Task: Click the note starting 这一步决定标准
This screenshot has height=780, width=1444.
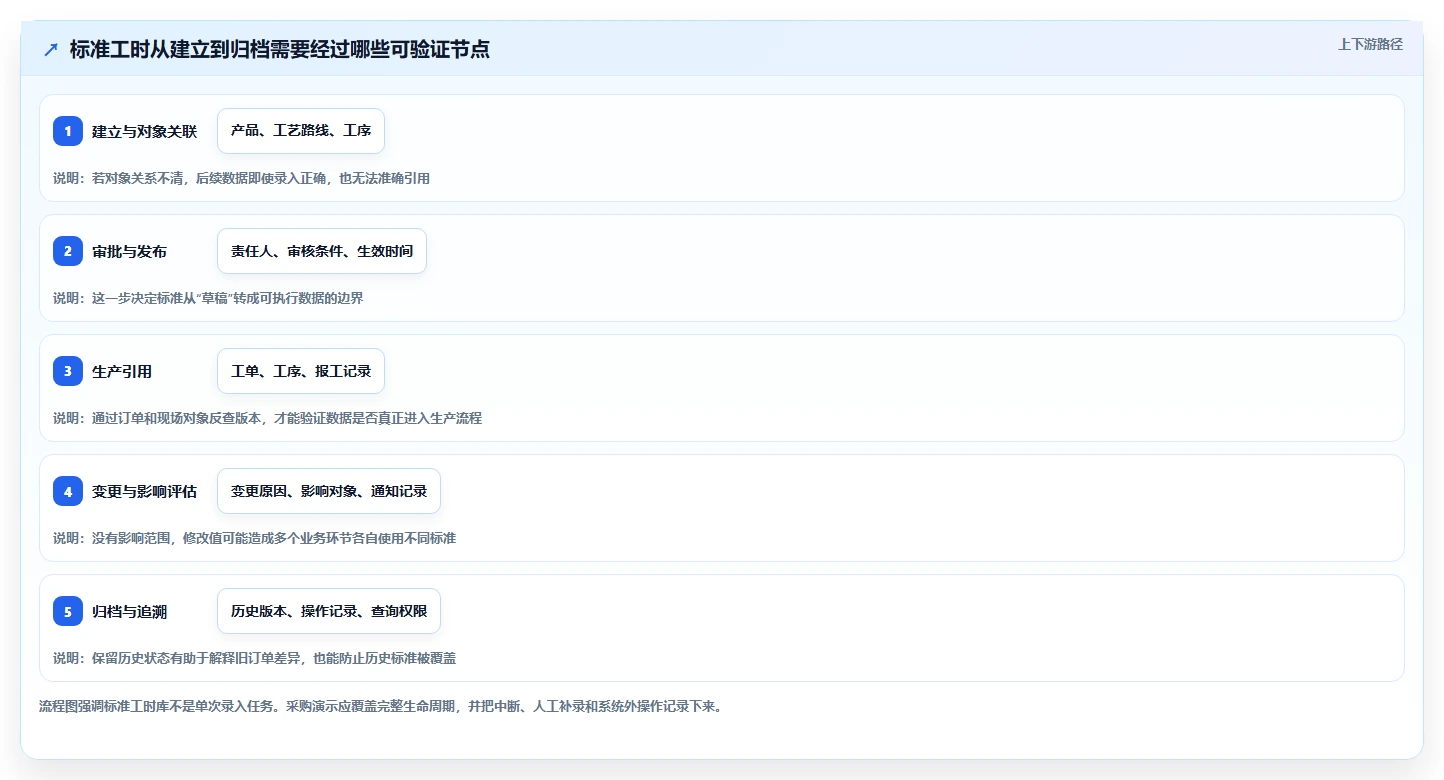Action: pyautogui.click(x=208, y=298)
